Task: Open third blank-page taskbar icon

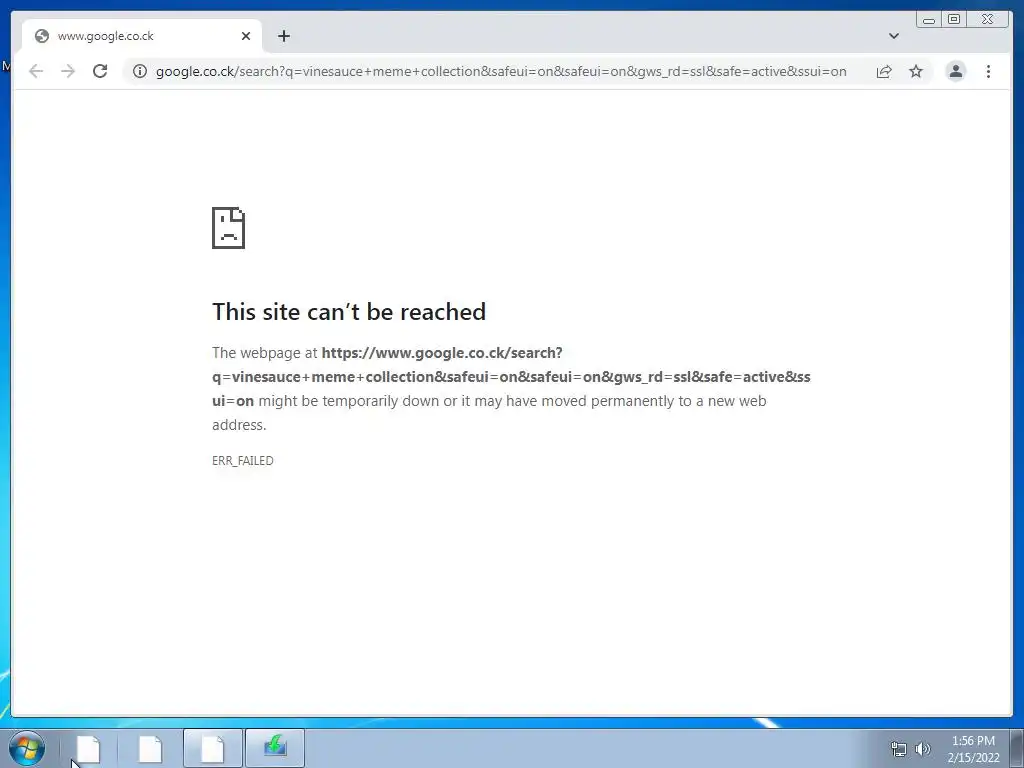Action: [x=212, y=748]
